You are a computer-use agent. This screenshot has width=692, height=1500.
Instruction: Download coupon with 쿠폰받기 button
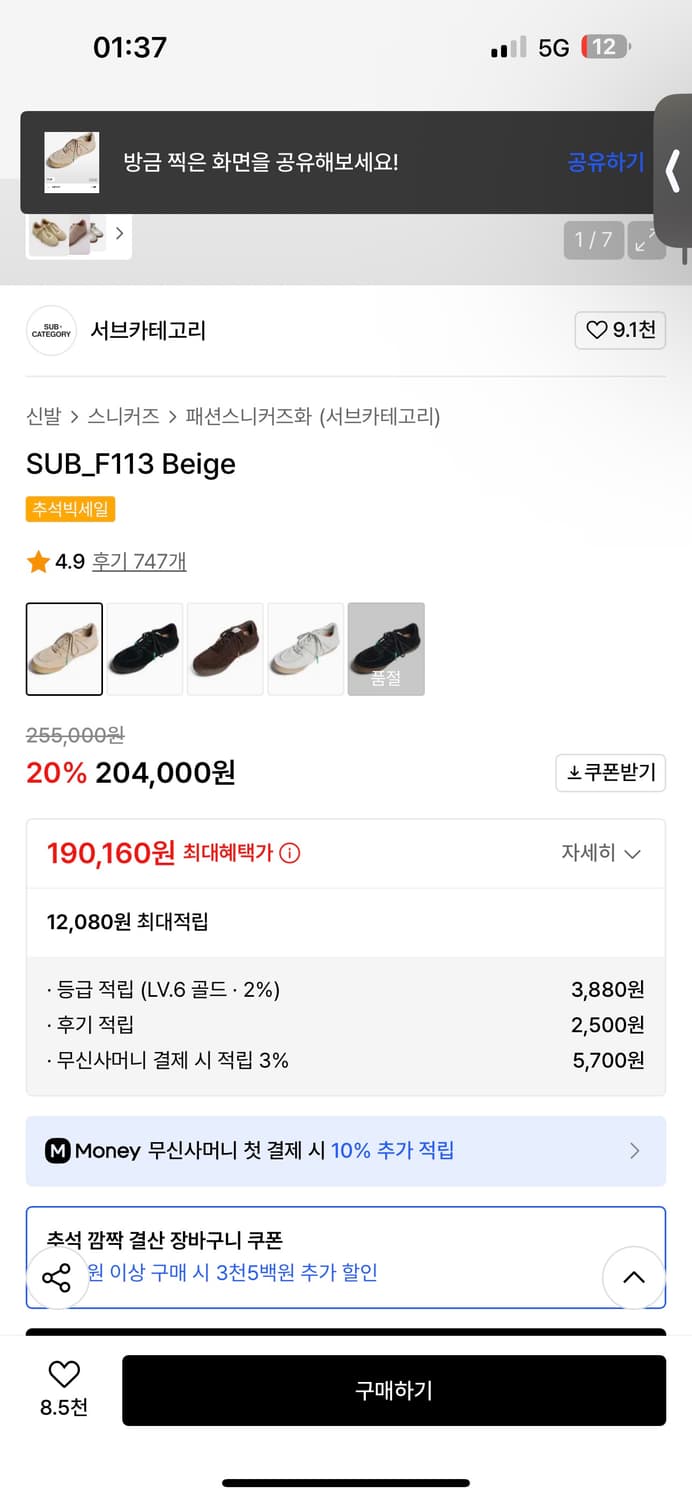click(610, 773)
